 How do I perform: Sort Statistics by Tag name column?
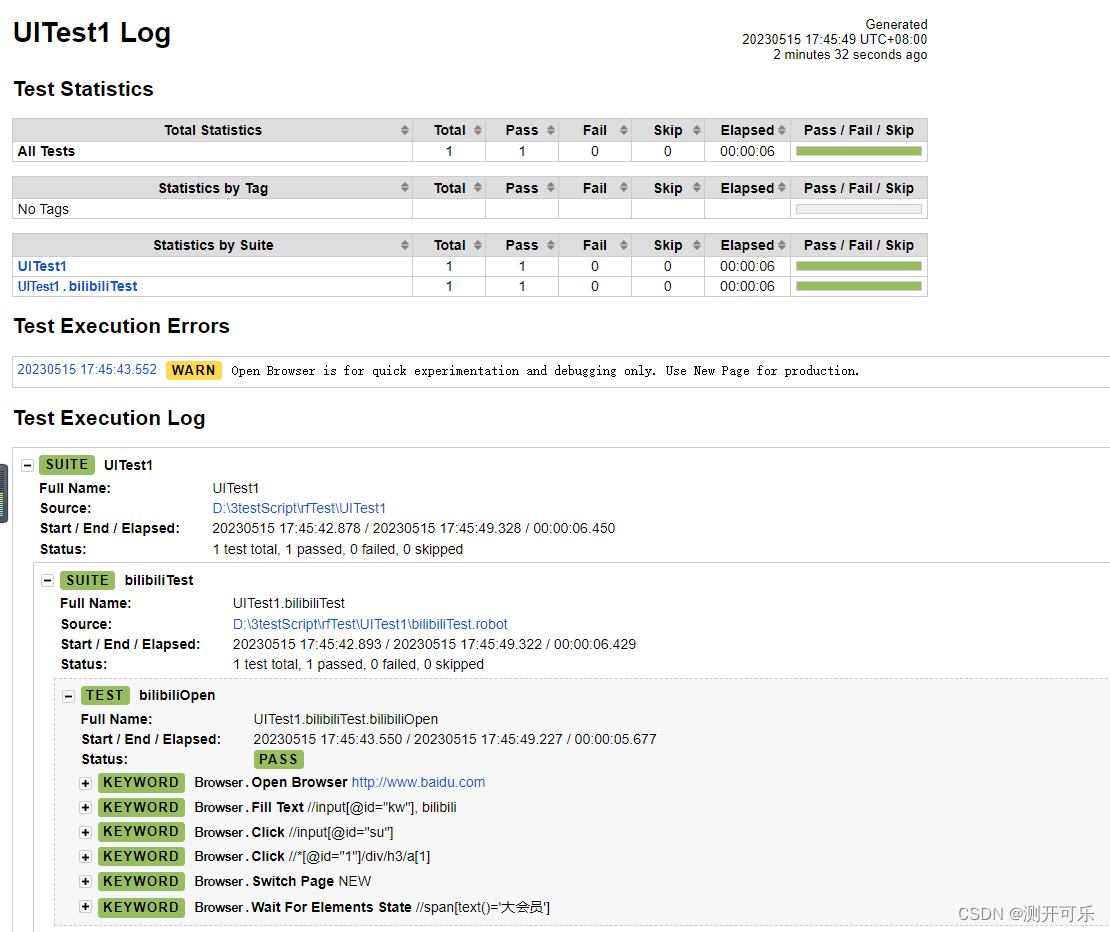coord(405,188)
